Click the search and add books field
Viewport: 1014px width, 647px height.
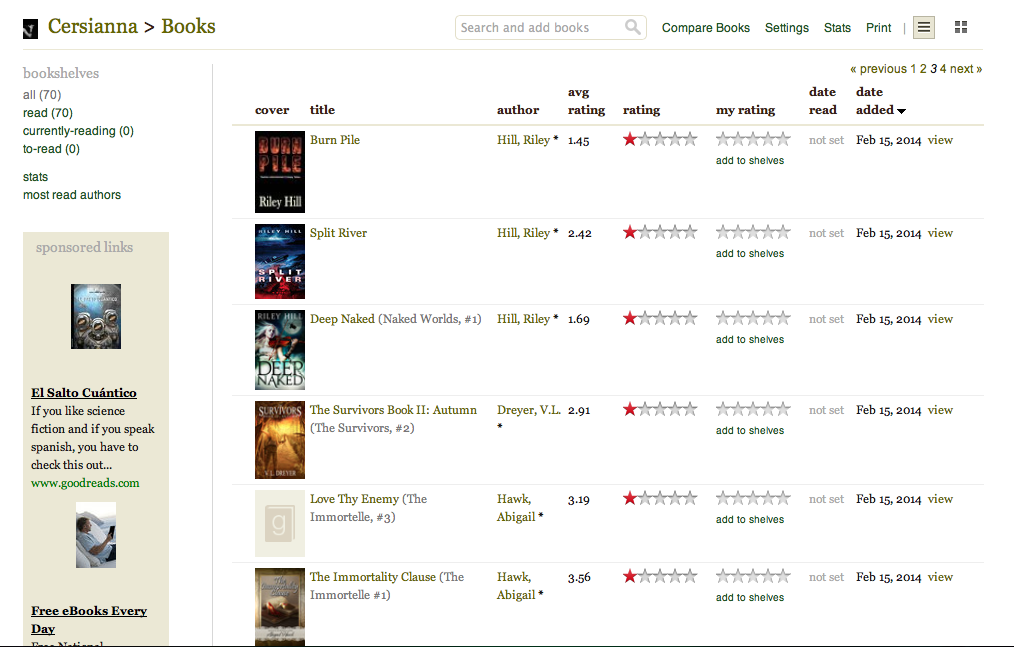540,28
